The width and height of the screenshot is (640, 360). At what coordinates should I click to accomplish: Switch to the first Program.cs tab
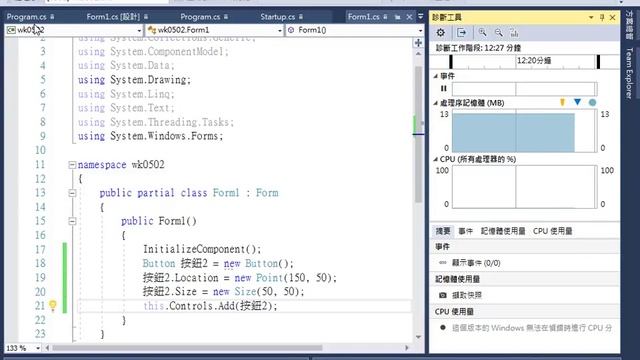27,17
